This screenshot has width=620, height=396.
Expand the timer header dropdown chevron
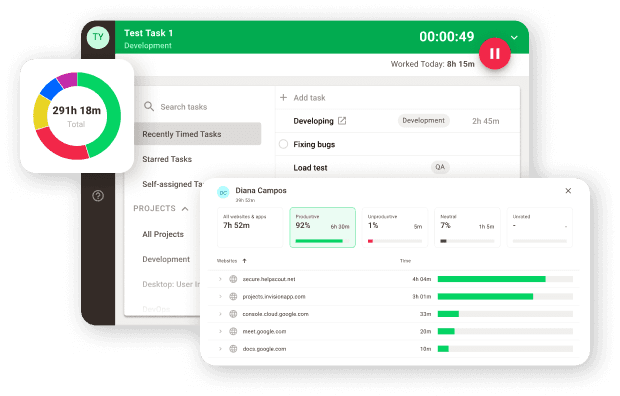click(x=514, y=38)
